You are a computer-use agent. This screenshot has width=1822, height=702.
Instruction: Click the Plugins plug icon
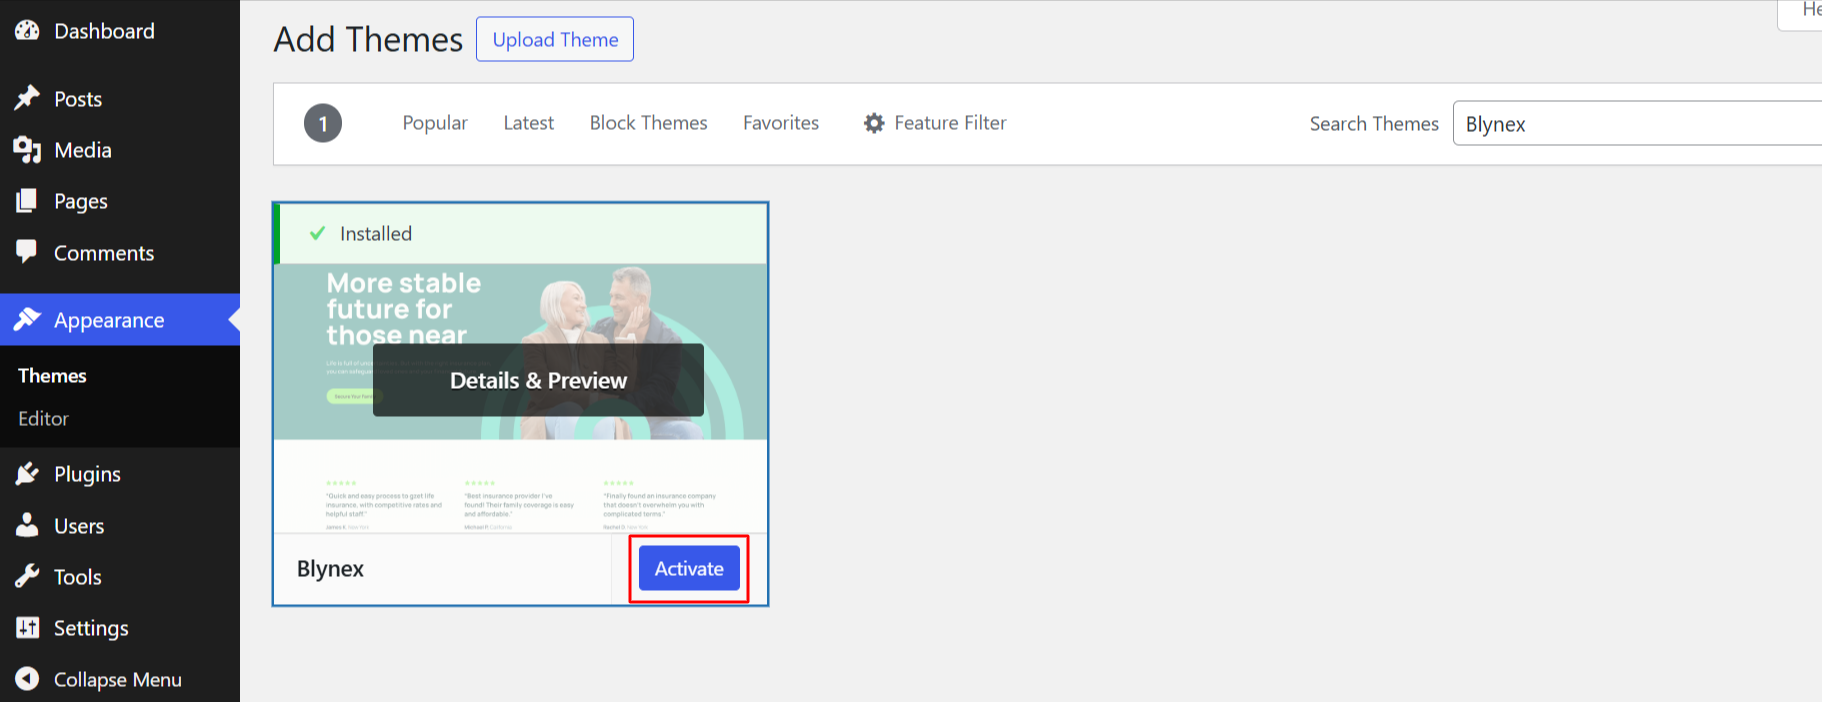click(x=27, y=474)
